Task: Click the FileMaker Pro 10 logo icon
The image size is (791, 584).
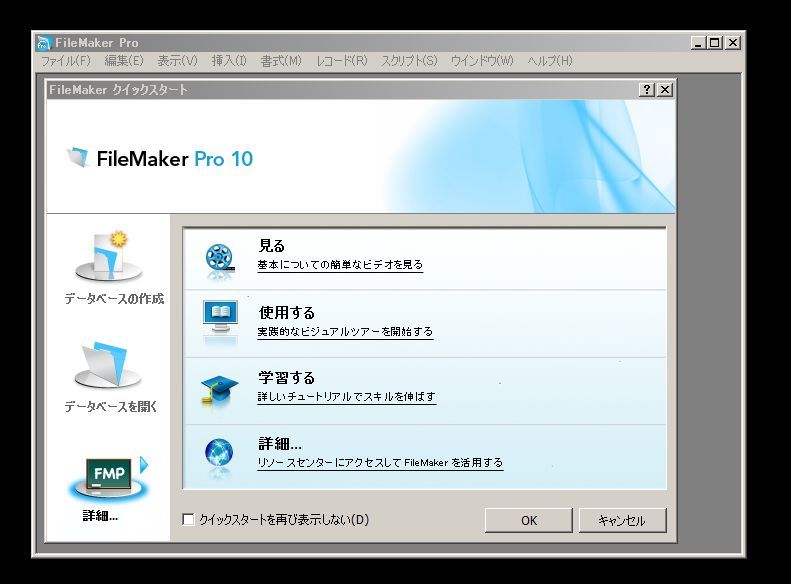Action: tap(78, 157)
